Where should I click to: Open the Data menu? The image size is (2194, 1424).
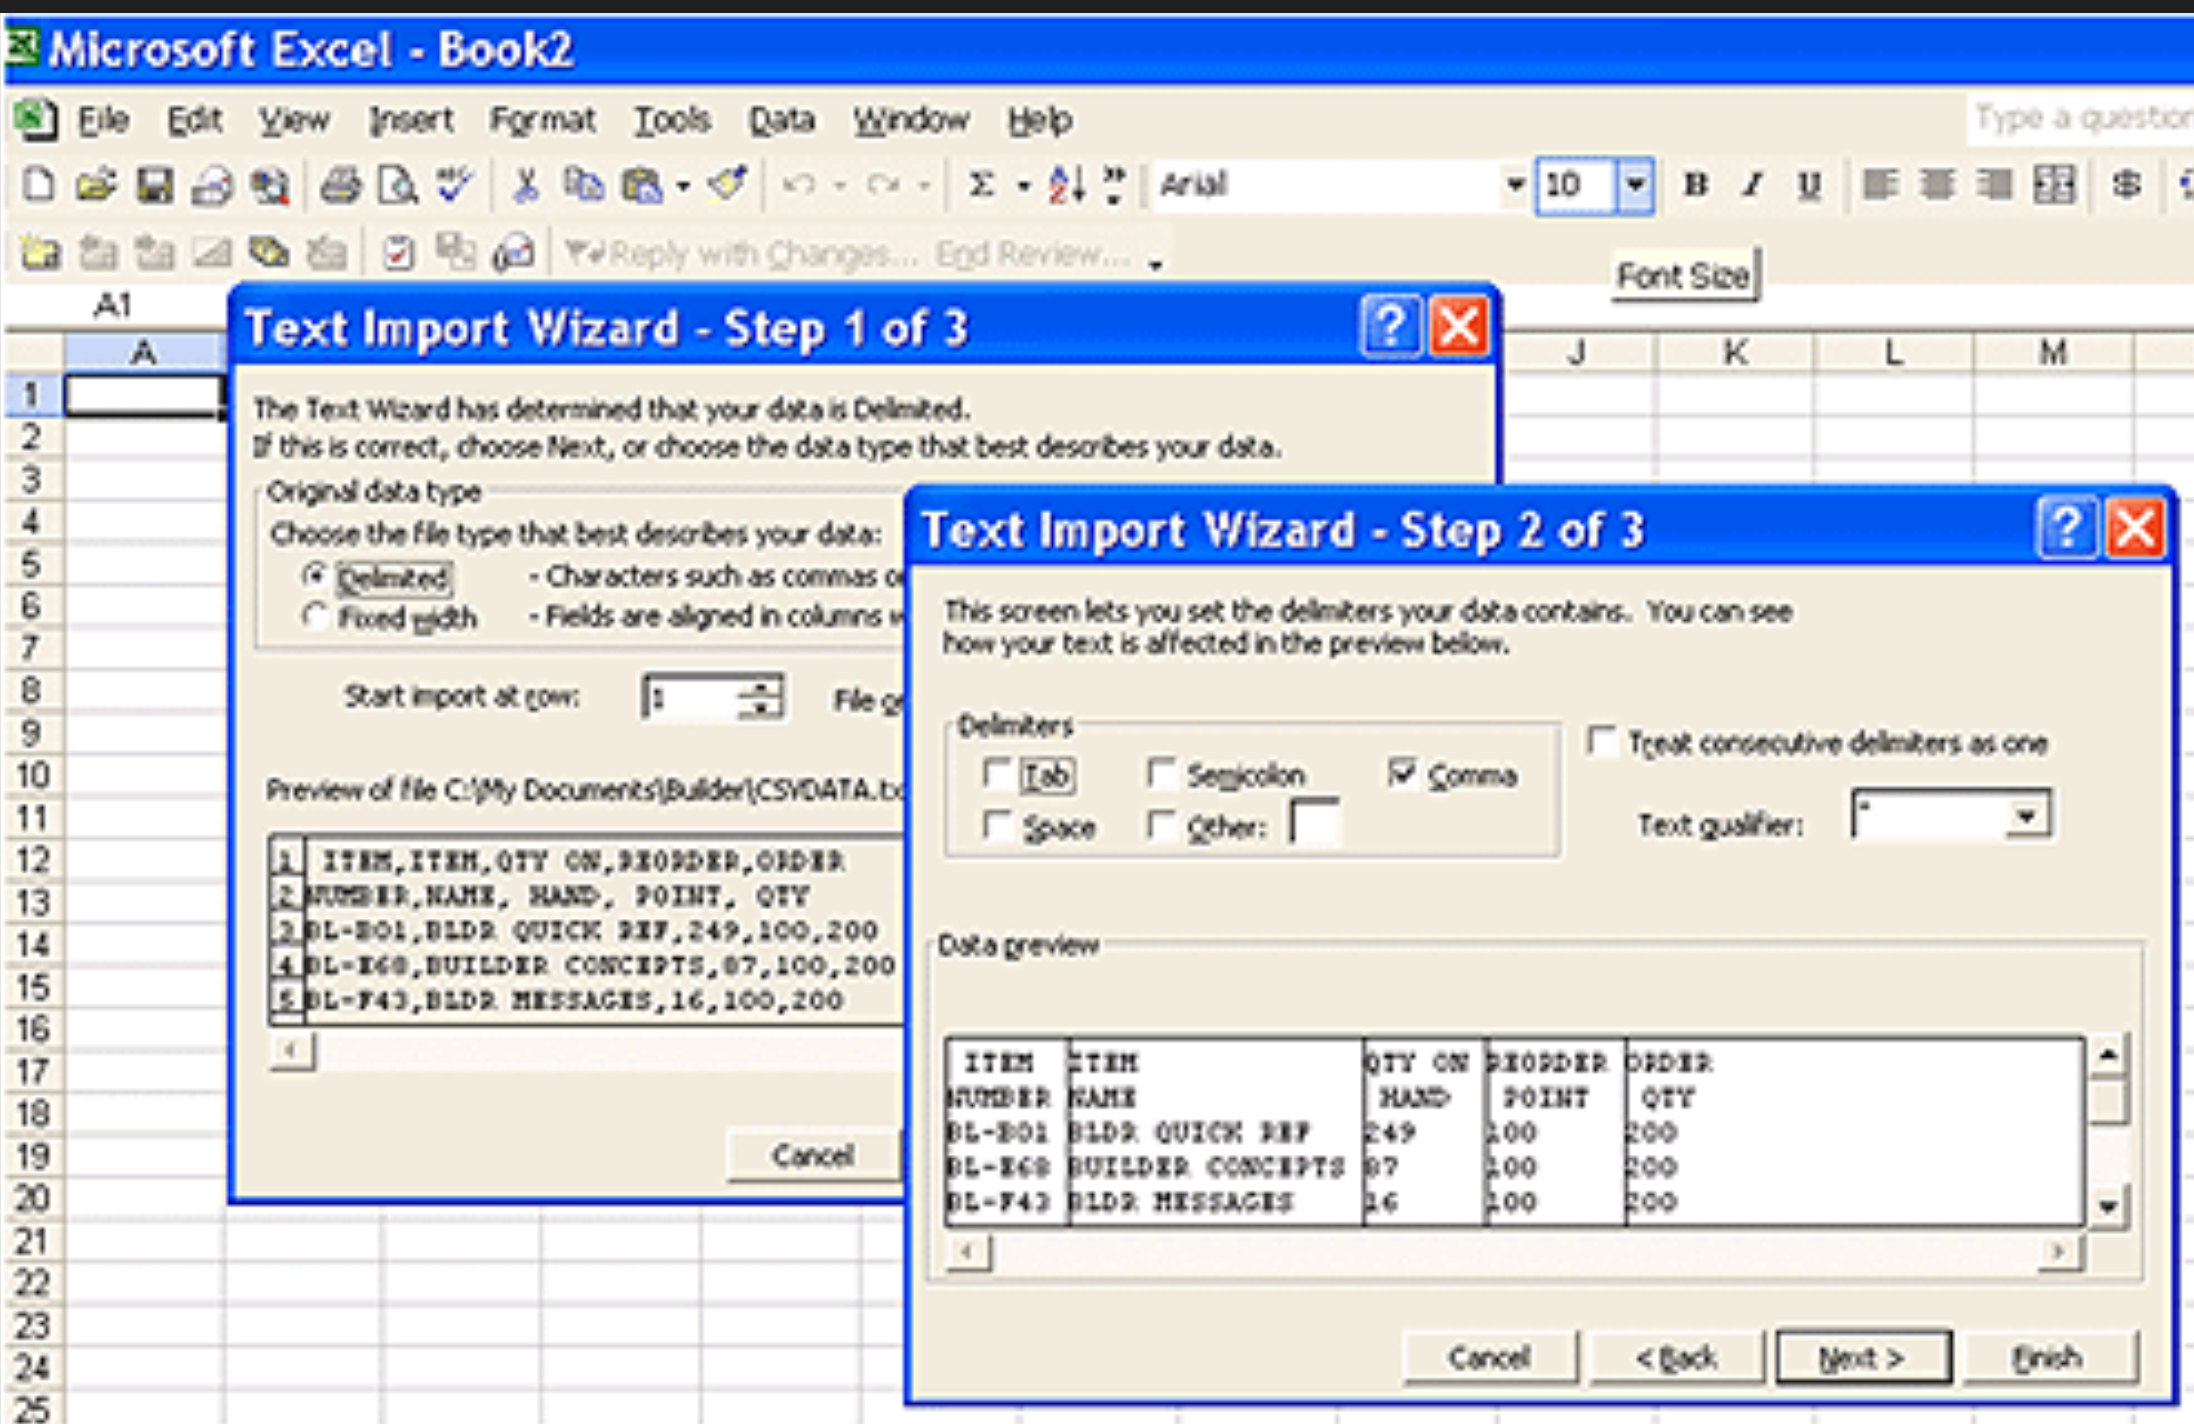(782, 121)
